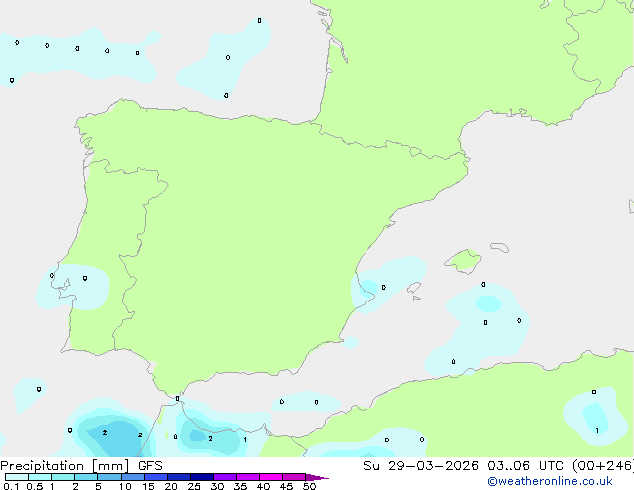634x490 pixels.
Task: Select the 30–35 mm violet legend swatch
Action: [225, 477]
